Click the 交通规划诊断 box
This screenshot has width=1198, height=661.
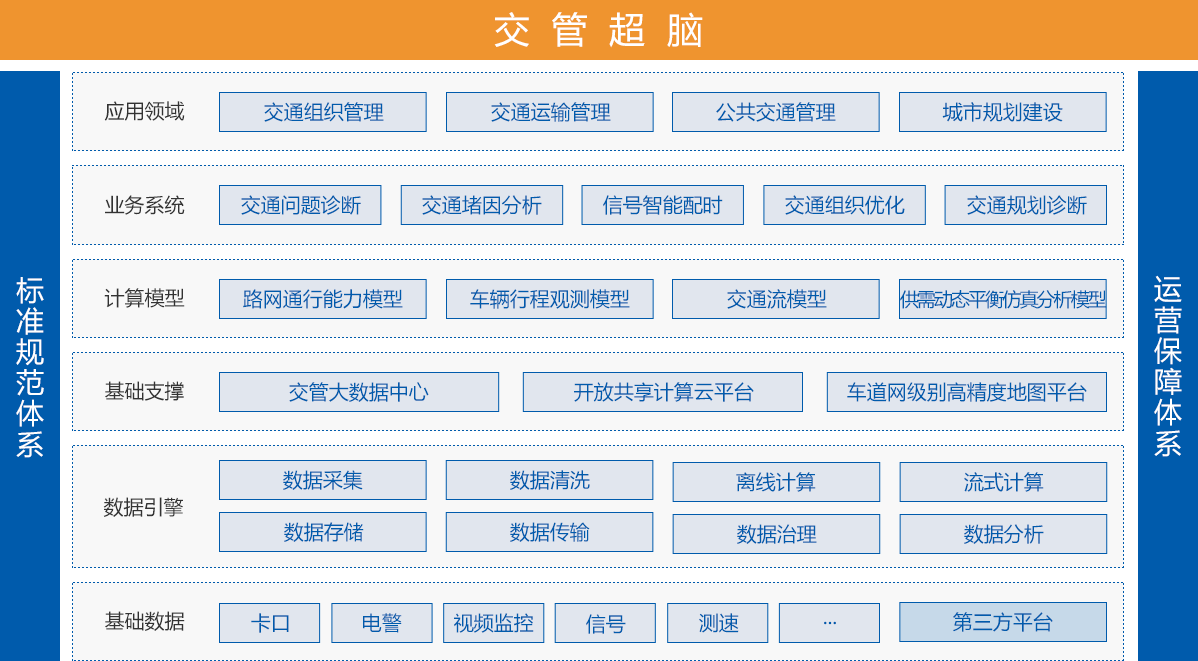[x=1025, y=205]
